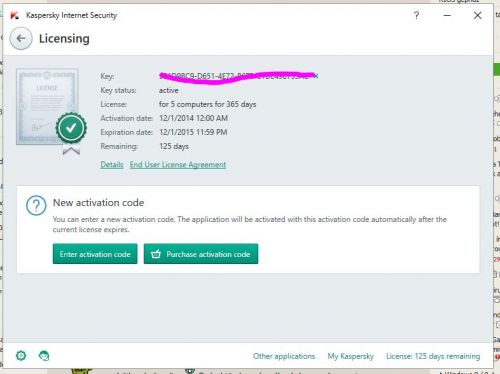Go back using the arrow button

pyautogui.click(x=21, y=39)
